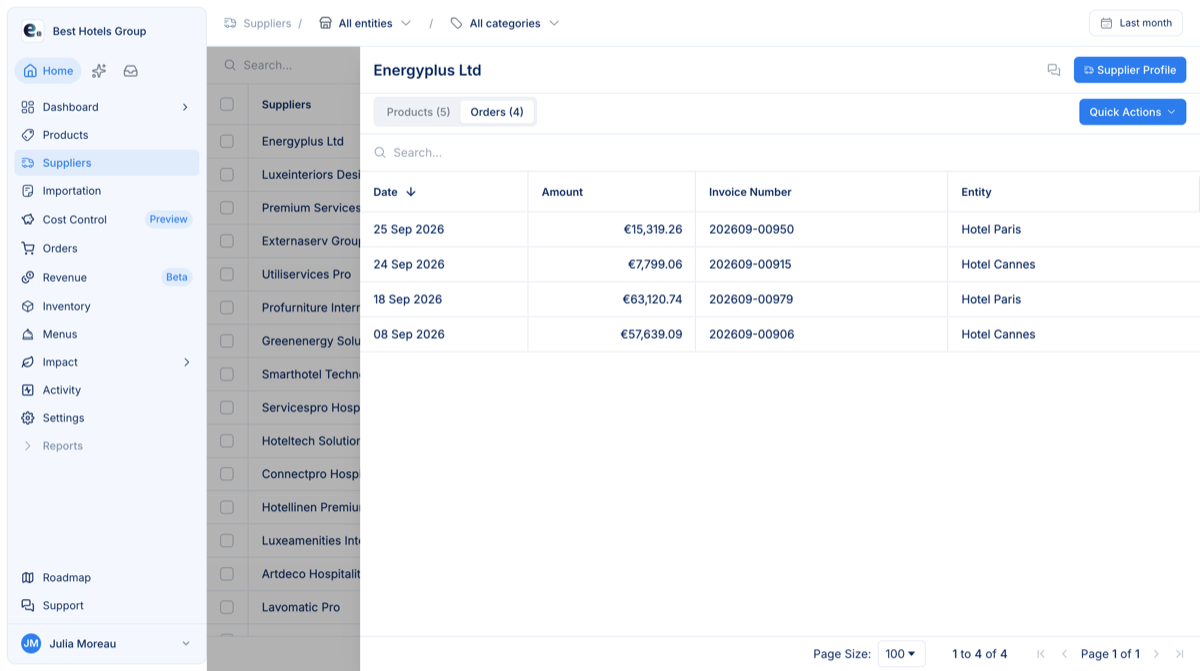Click the Support chat icon

(x=28, y=606)
